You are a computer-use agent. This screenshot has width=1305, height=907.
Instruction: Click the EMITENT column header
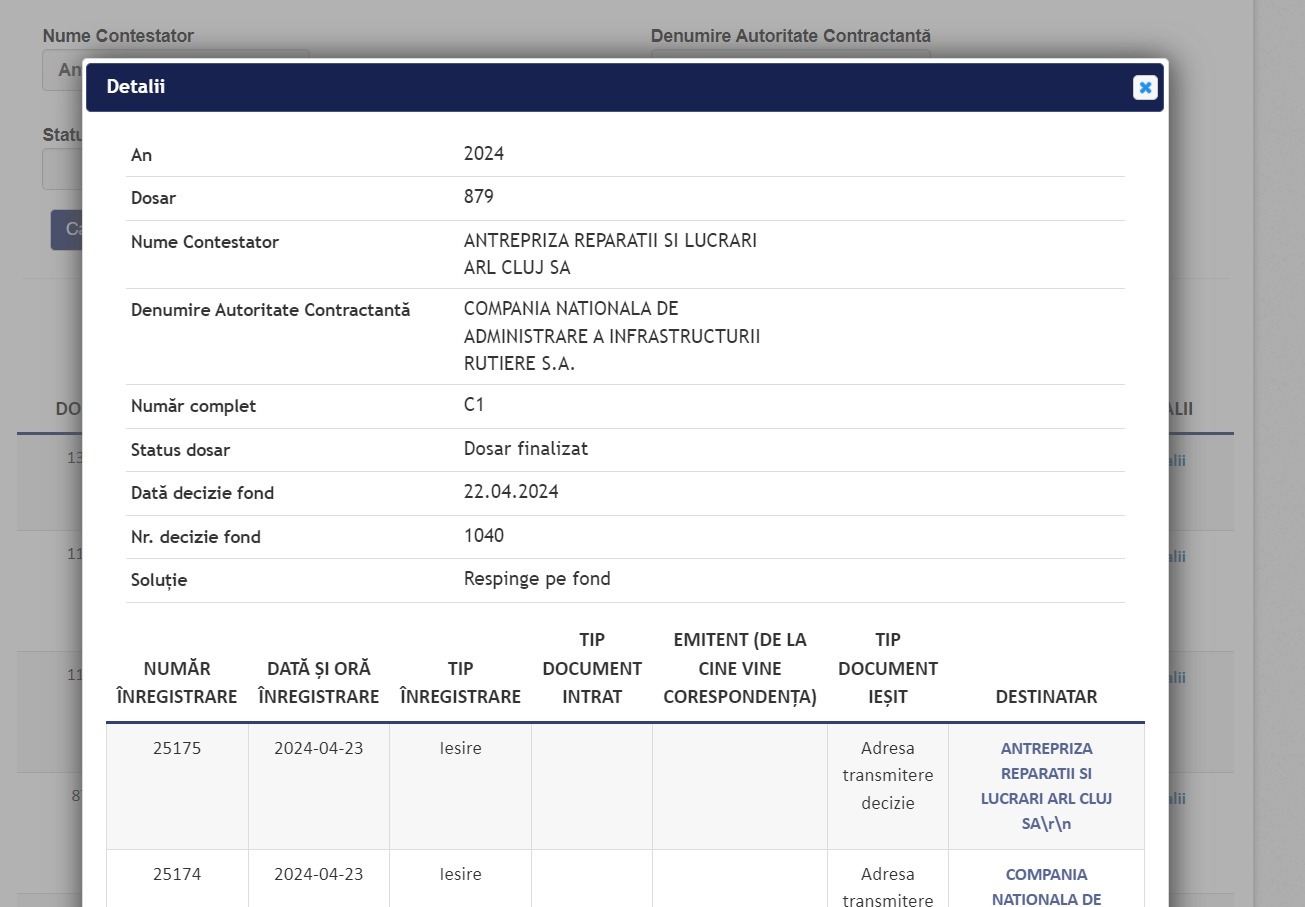[x=740, y=668]
